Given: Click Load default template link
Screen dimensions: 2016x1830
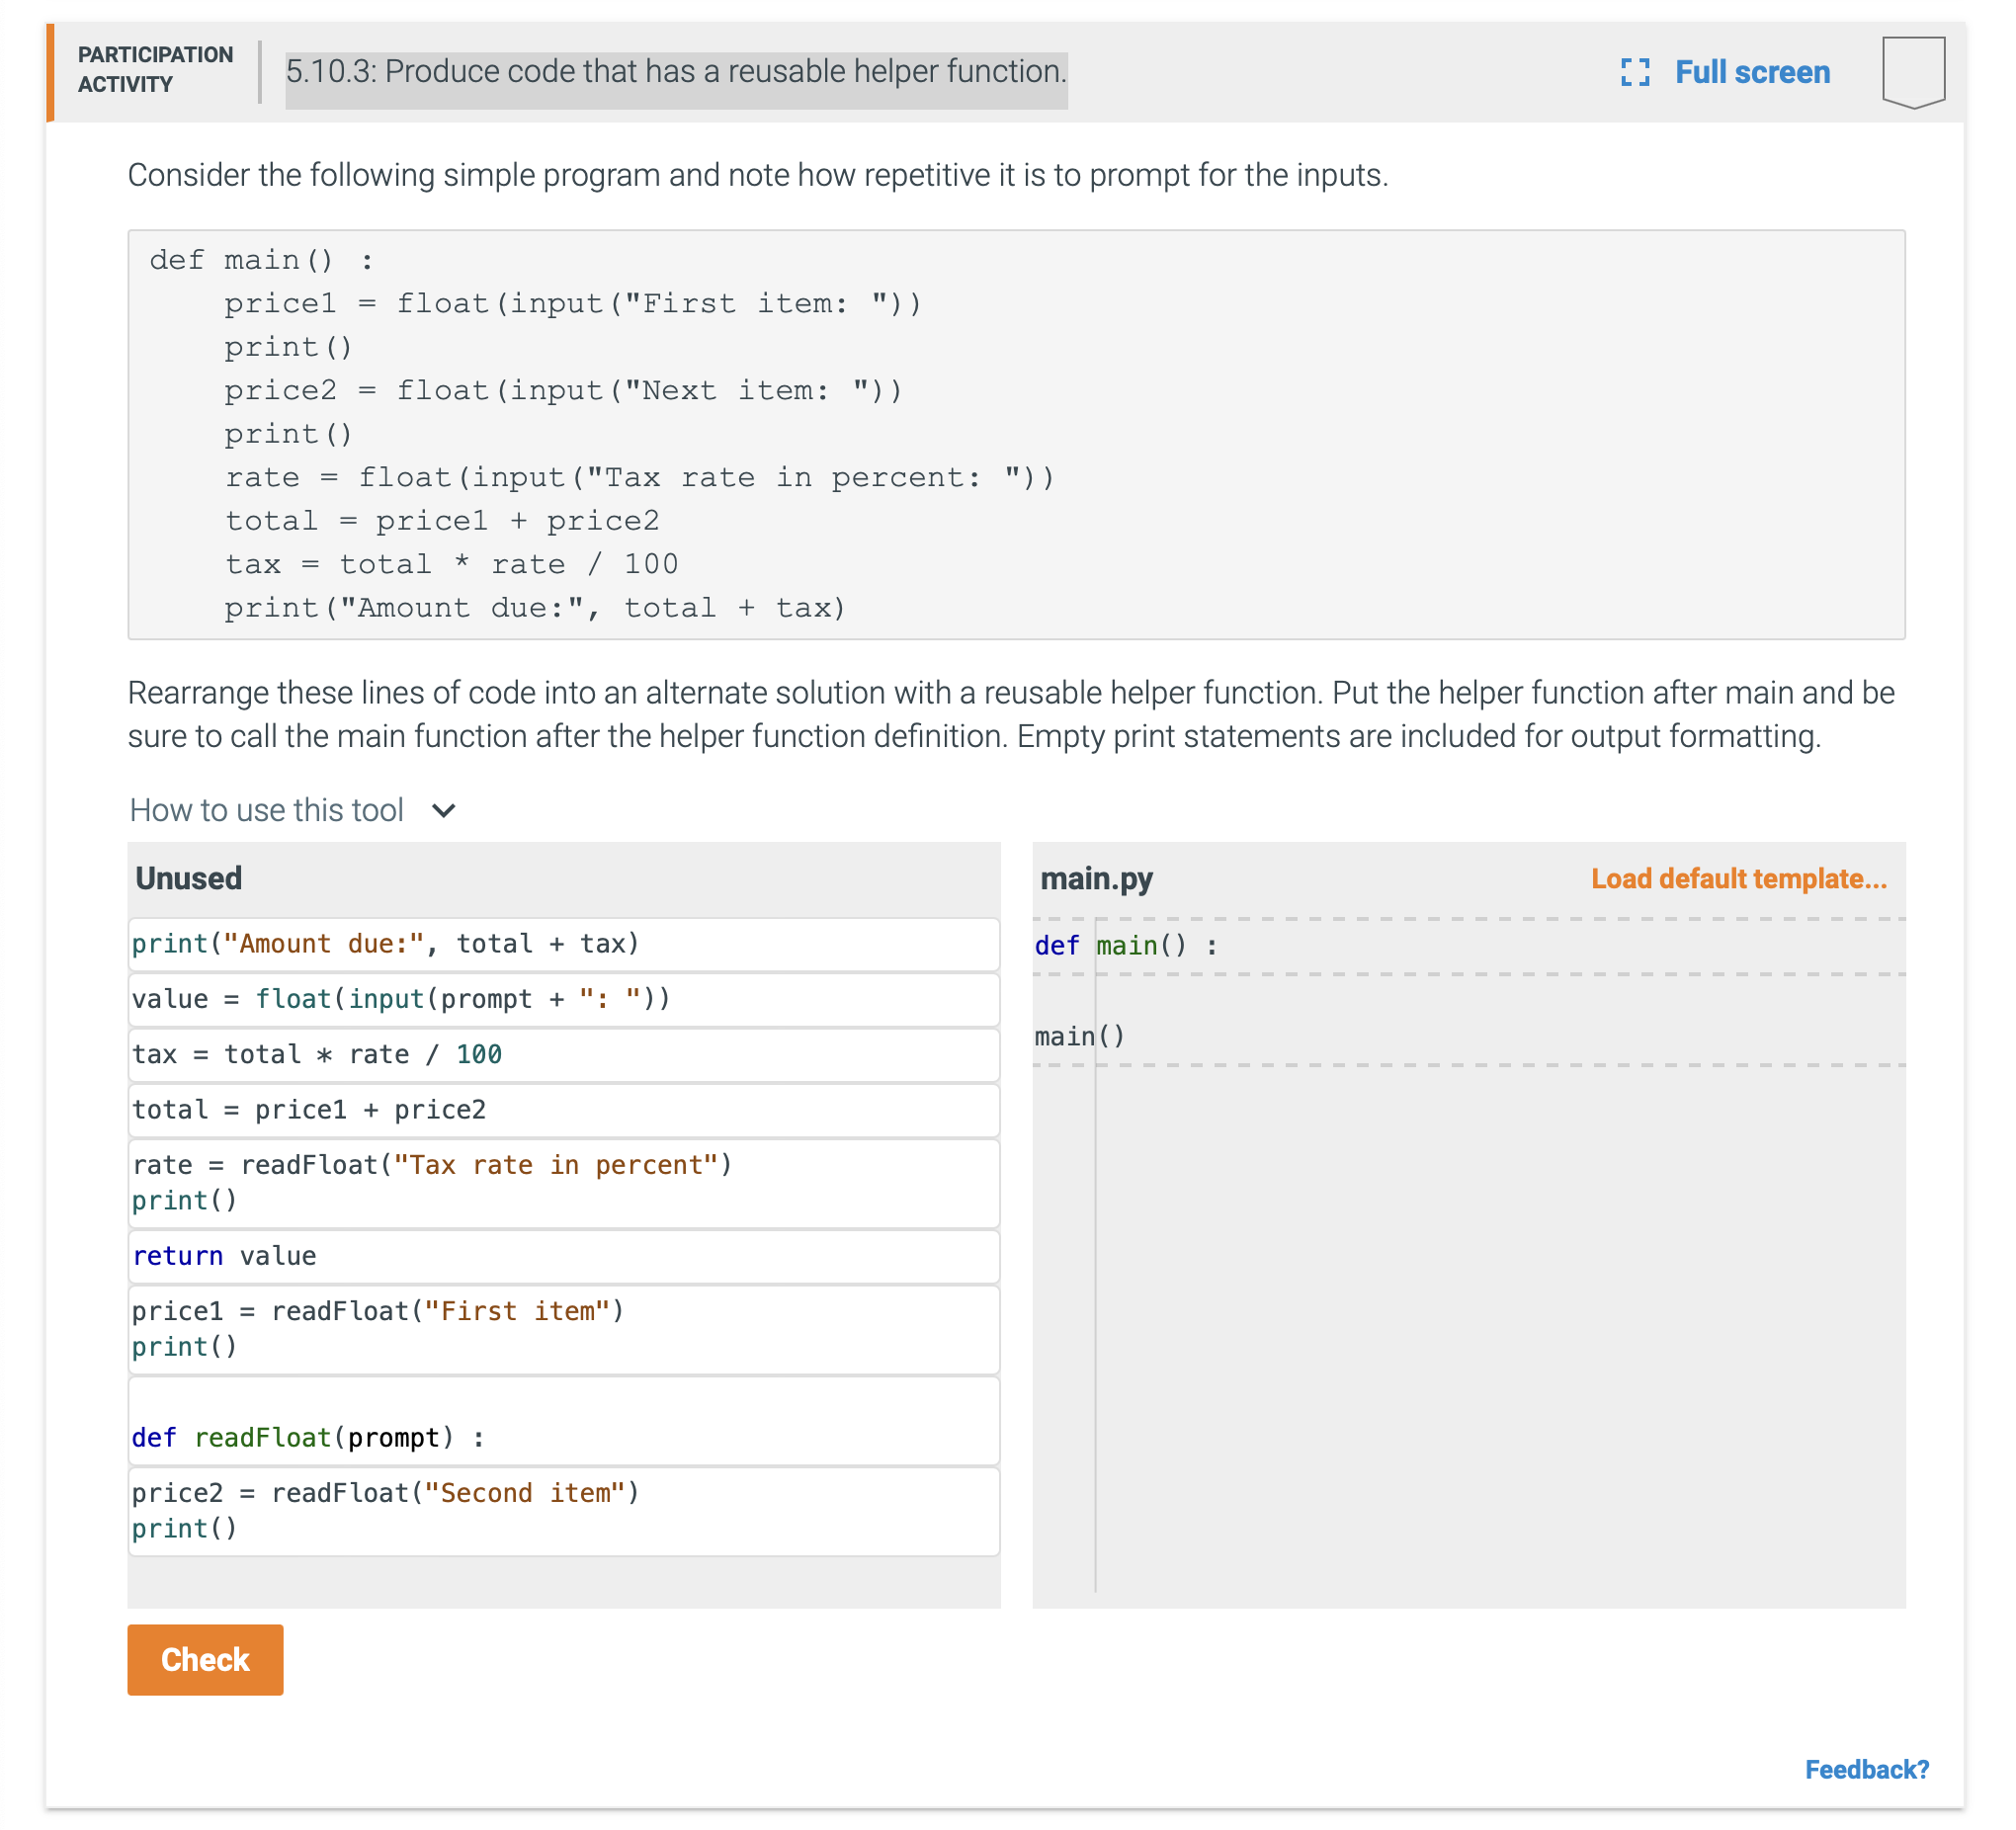Looking at the screenshot, I should click(x=1738, y=879).
